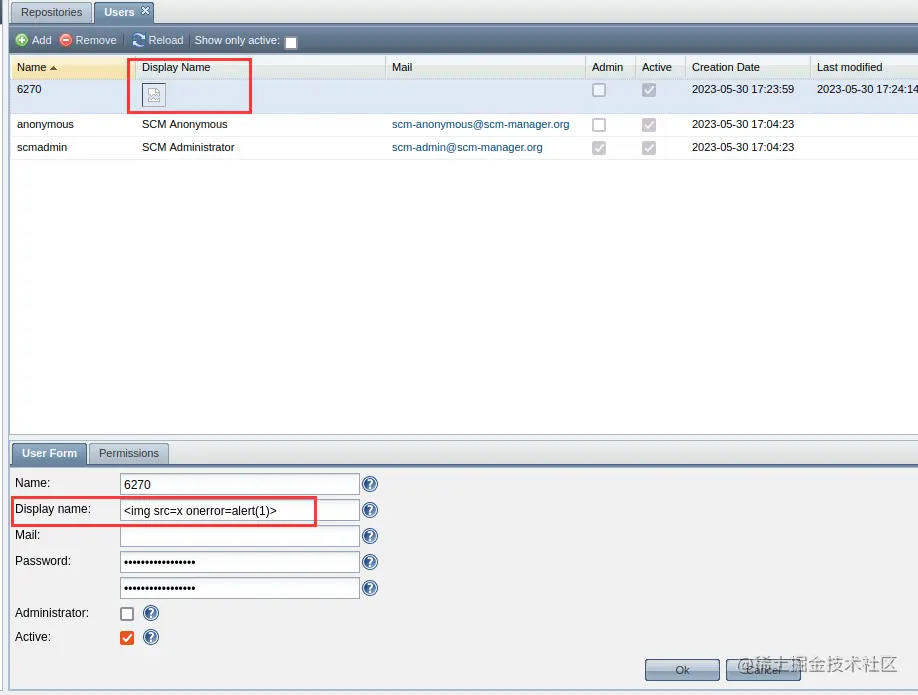Sort by the Admin column header
This screenshot has height=695, width=918.
[x=610, y=67]
